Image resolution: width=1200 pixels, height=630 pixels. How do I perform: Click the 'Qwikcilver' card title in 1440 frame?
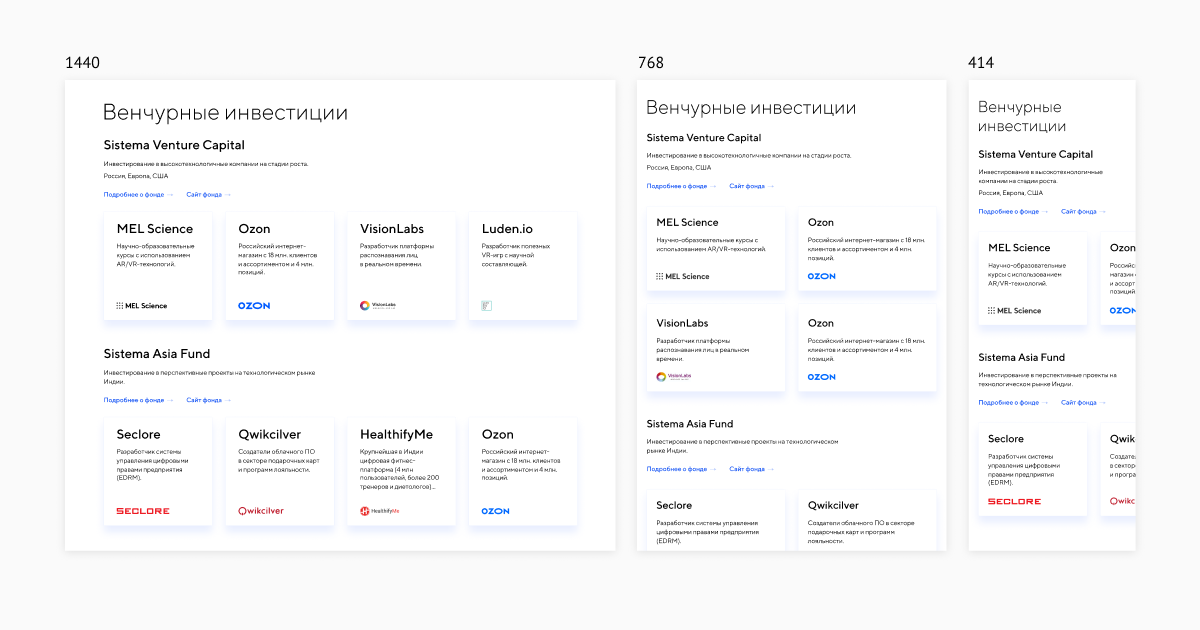click(270, 435)
